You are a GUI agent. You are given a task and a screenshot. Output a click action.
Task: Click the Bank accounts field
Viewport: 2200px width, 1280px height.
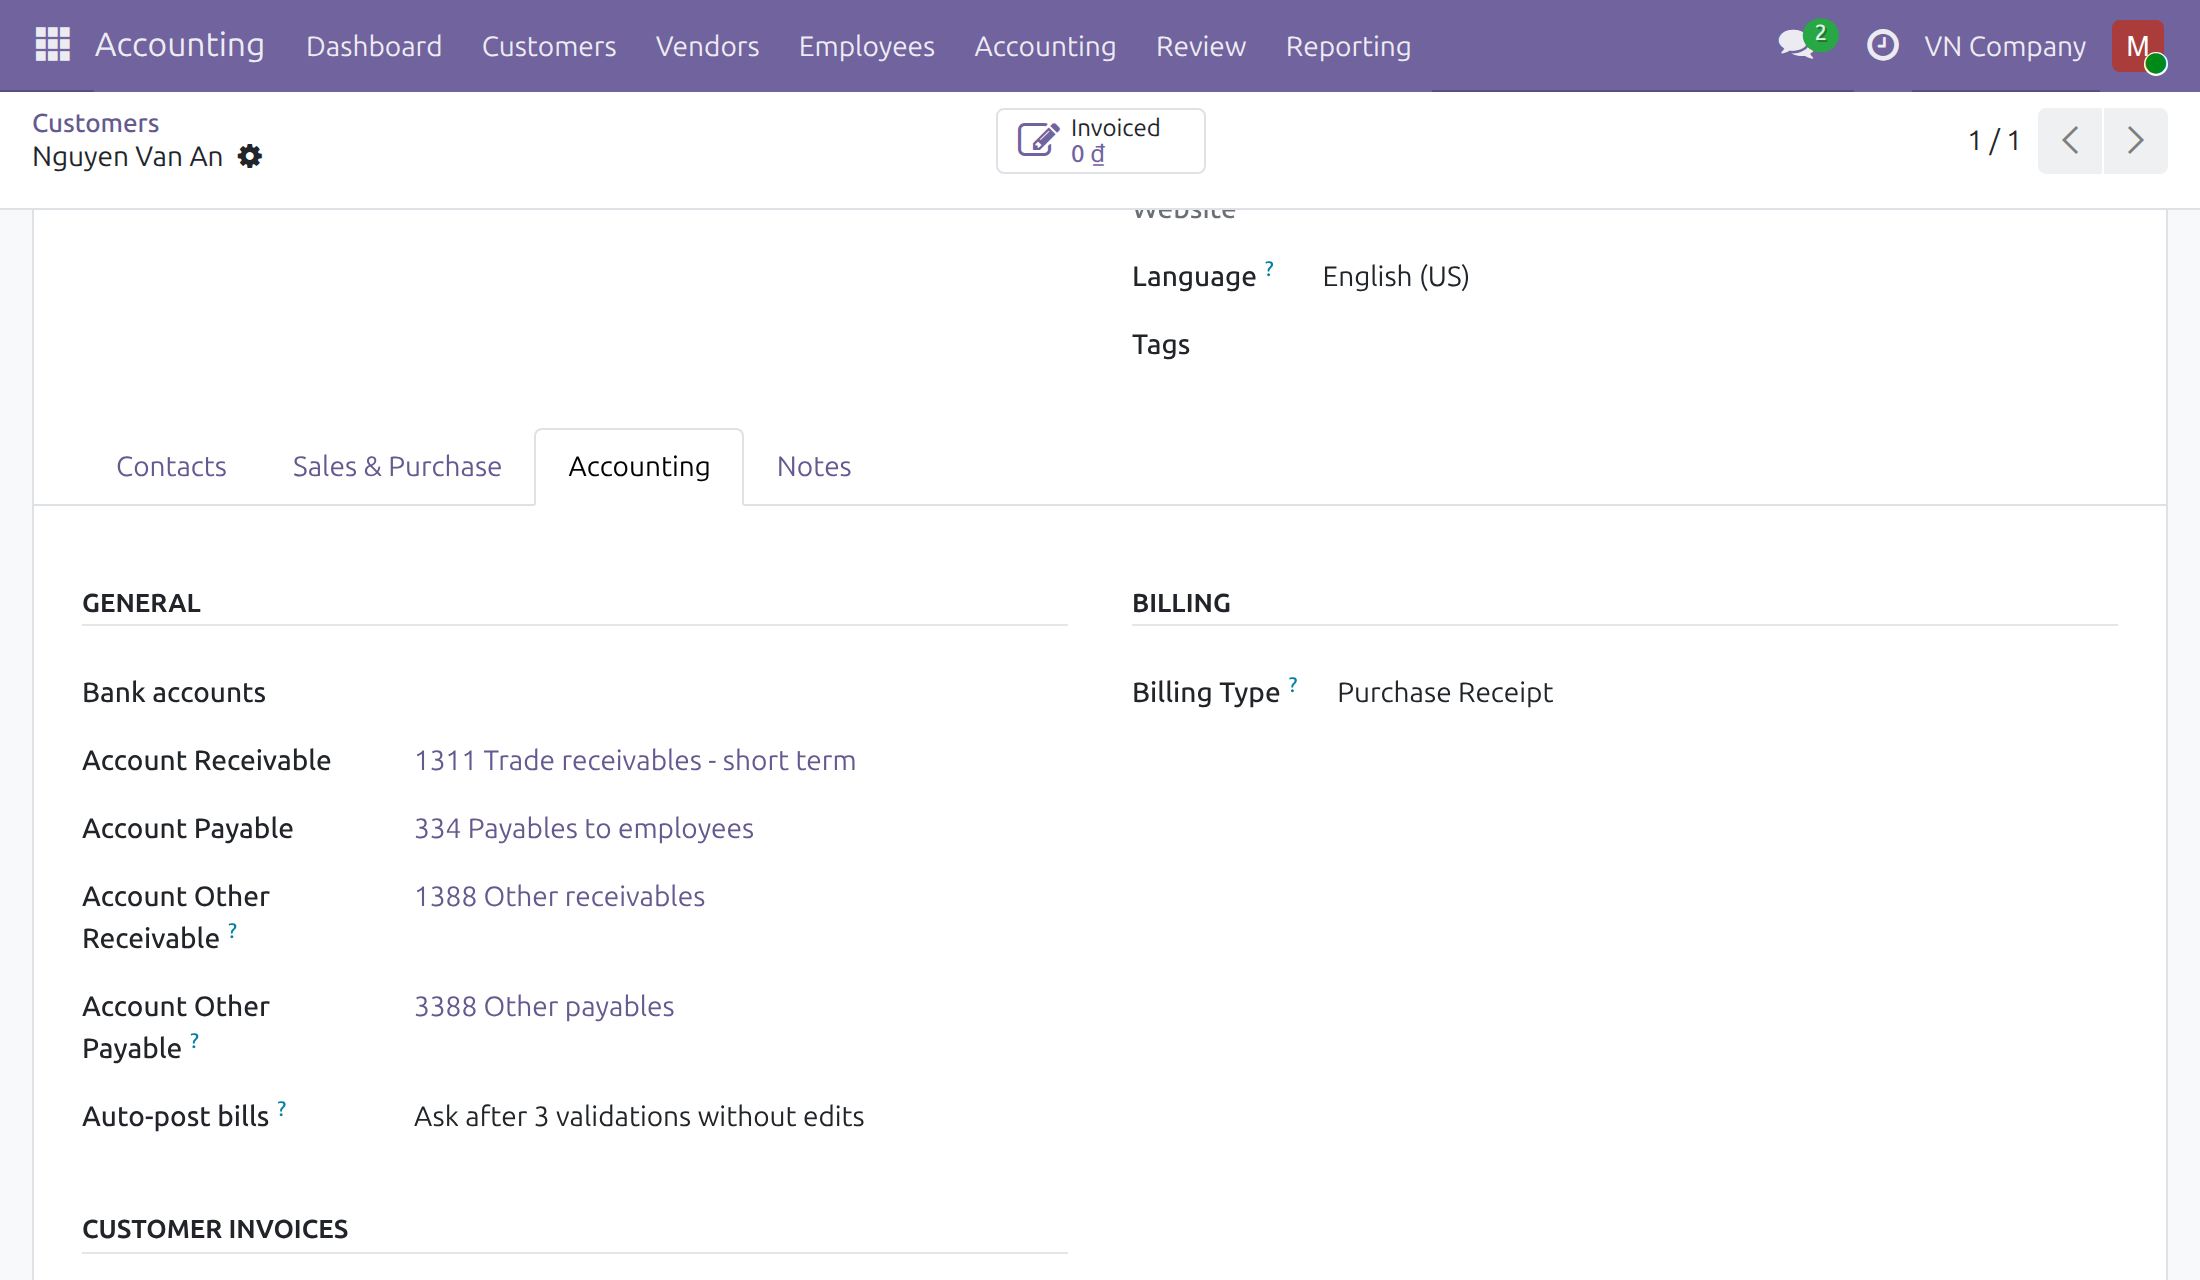point(174,693)
